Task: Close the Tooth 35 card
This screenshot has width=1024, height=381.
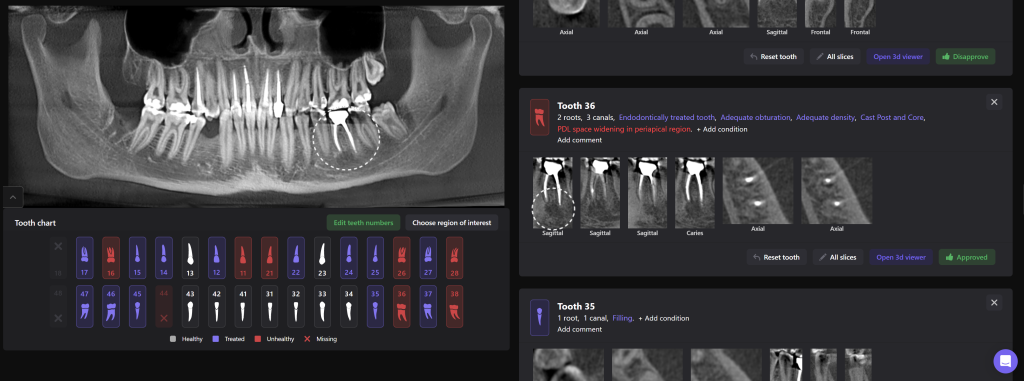Action: point(994,303)
